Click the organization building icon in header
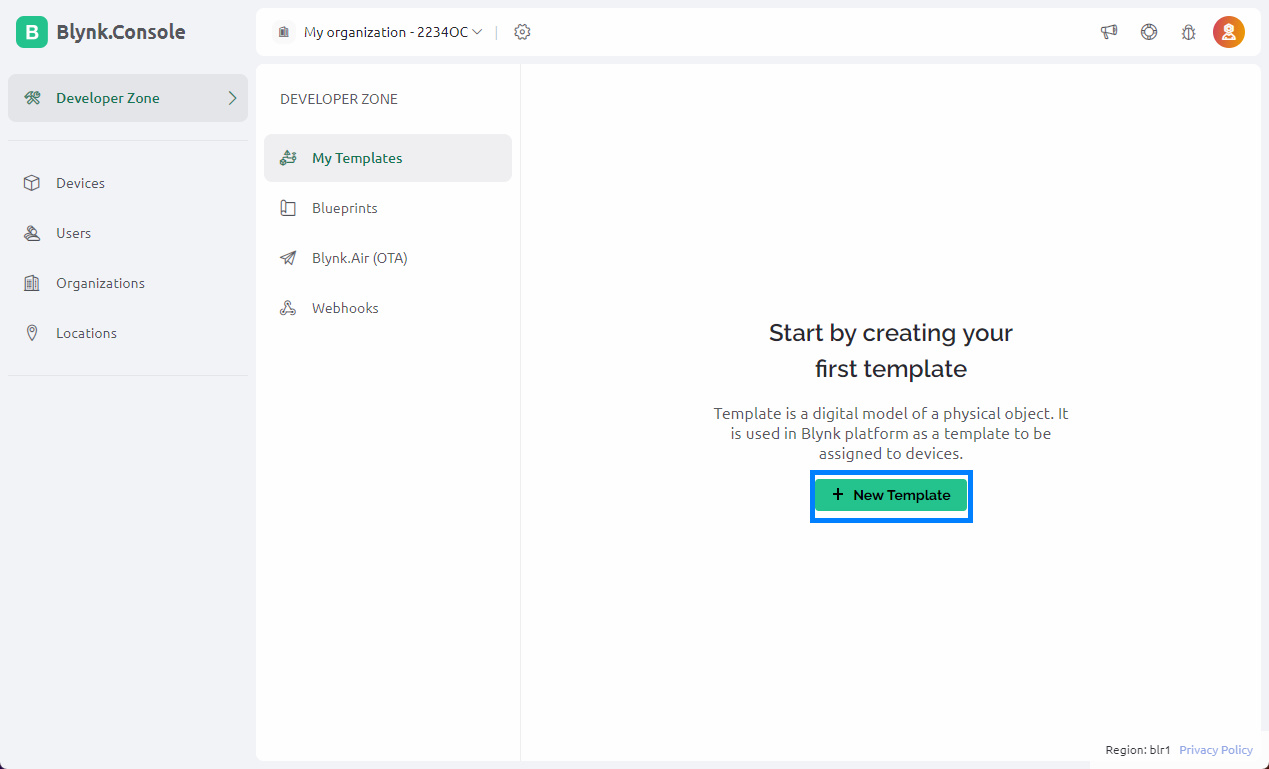1269x769 pixels. pos(283,32)
